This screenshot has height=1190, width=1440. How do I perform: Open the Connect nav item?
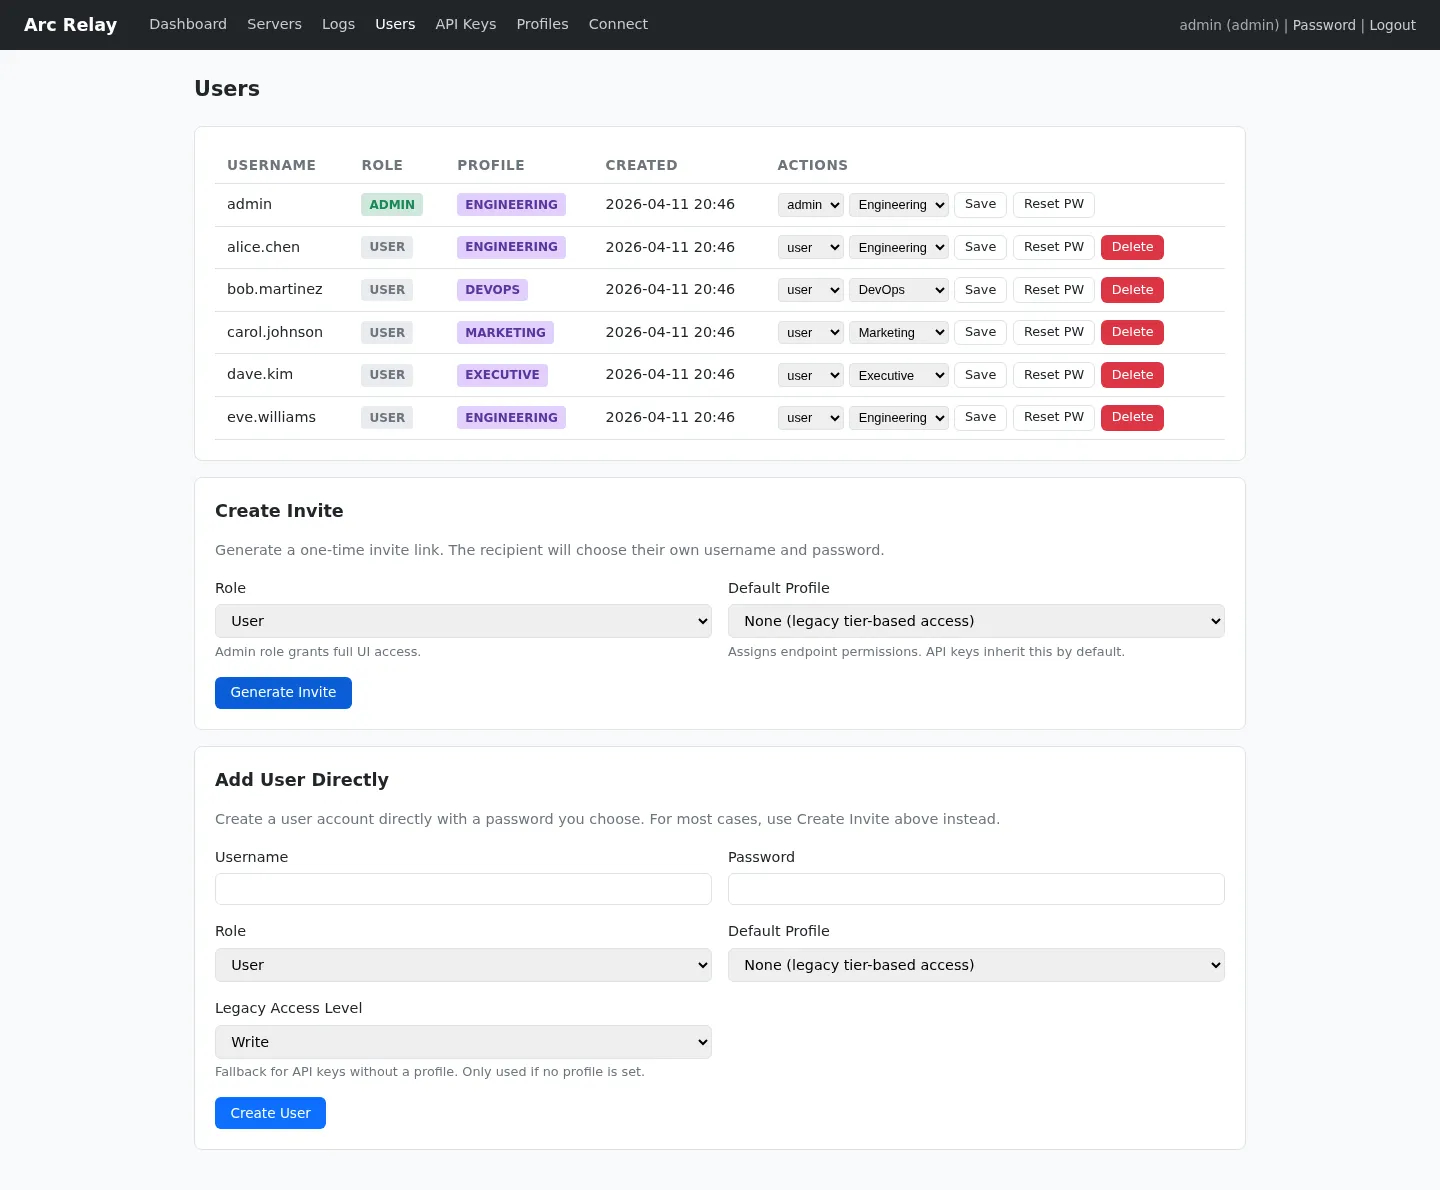pos(618,24)
